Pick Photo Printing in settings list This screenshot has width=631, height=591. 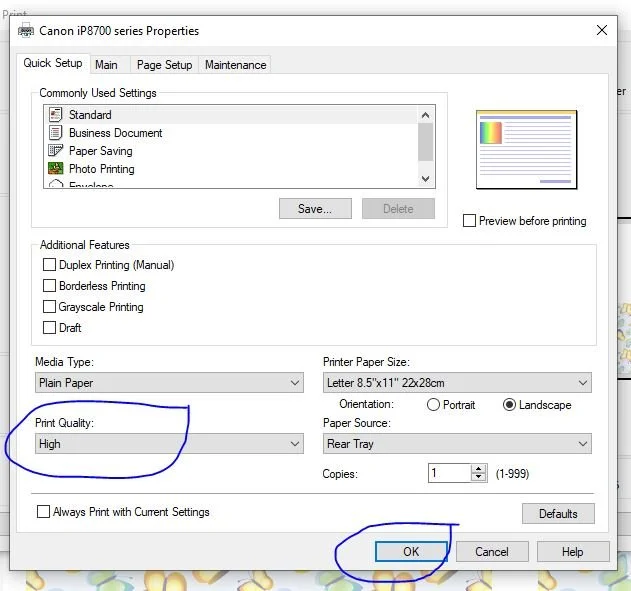tap(231, 169)
